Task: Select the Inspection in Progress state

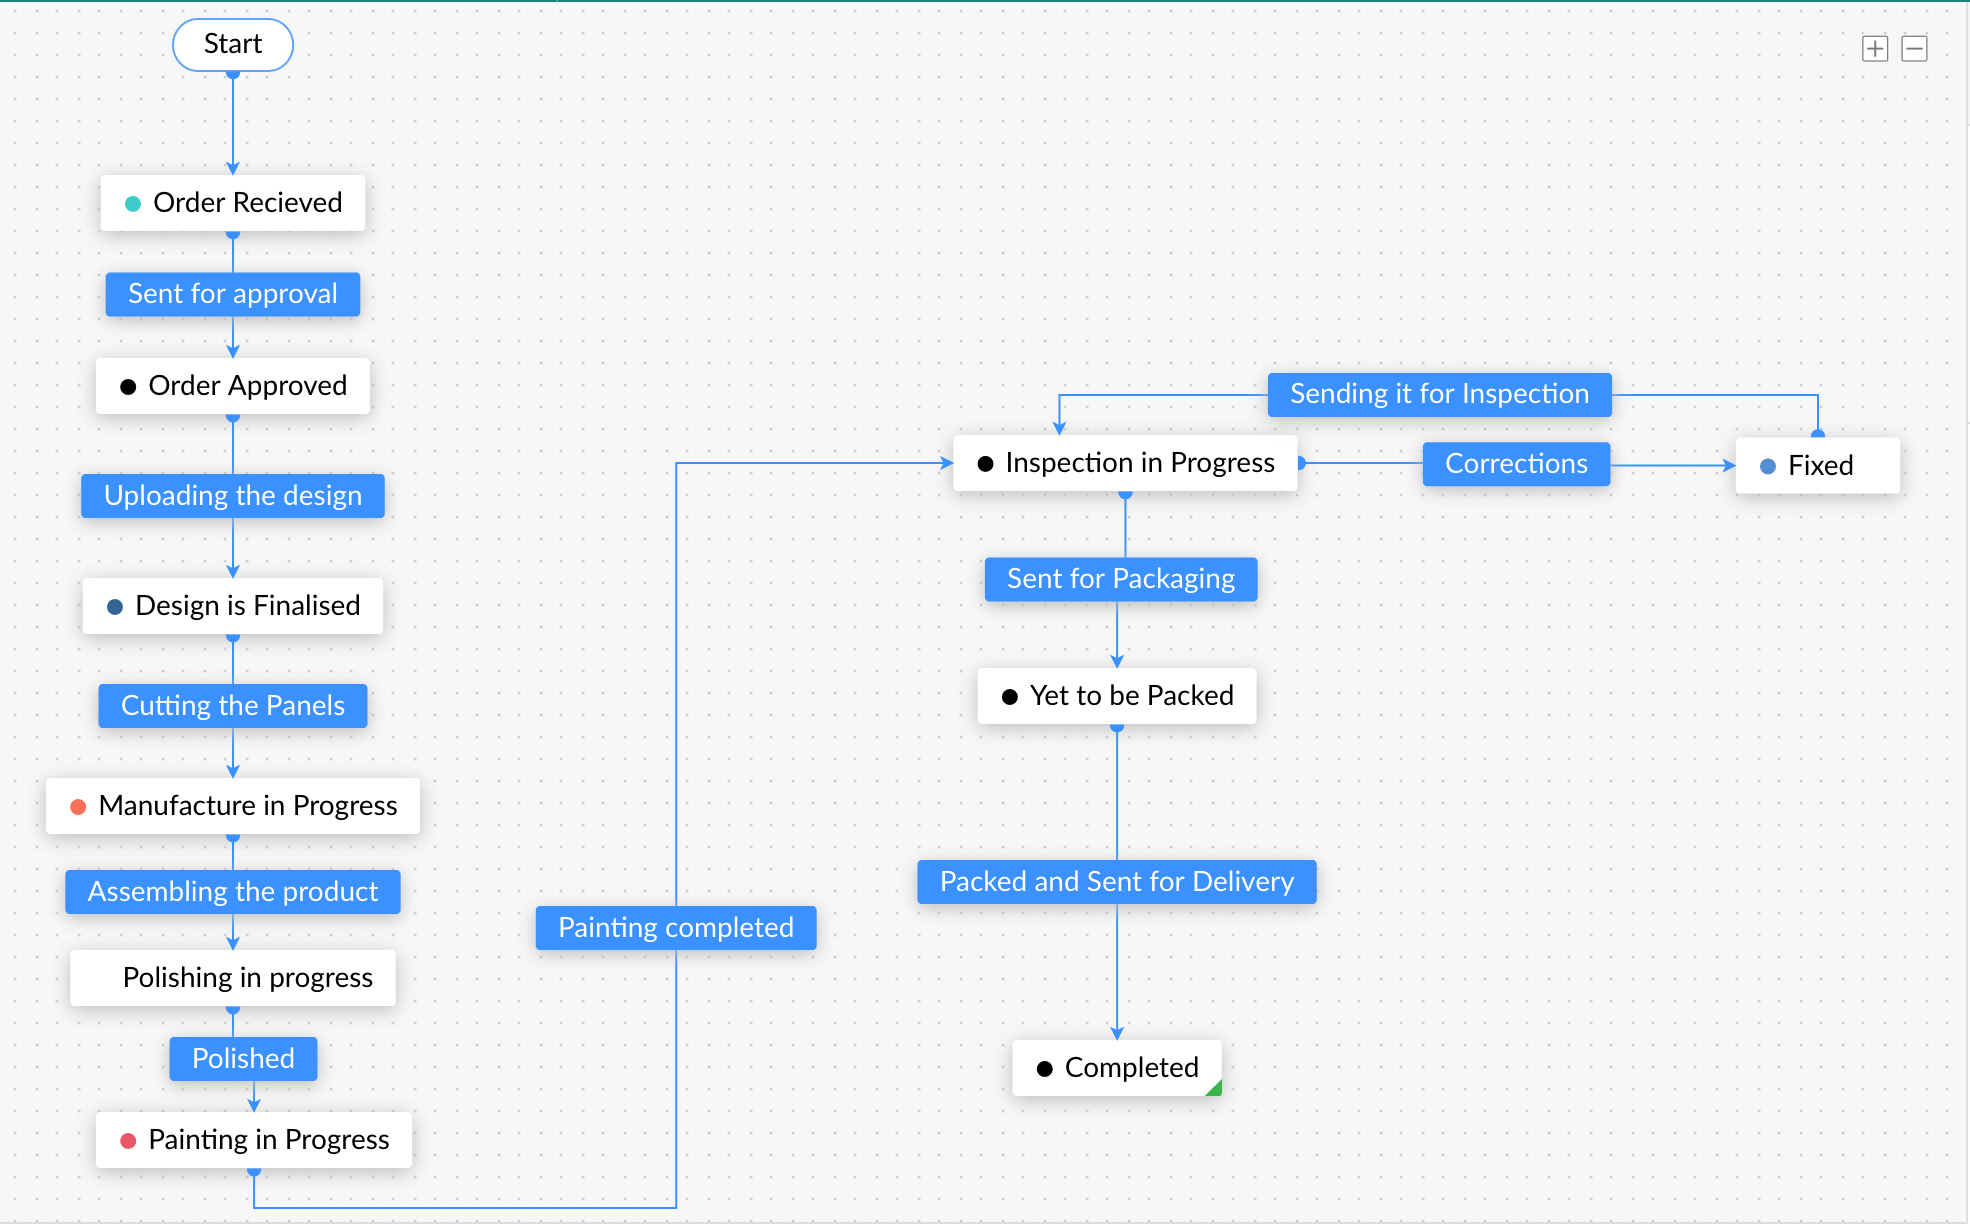Action: [1125, 463]
